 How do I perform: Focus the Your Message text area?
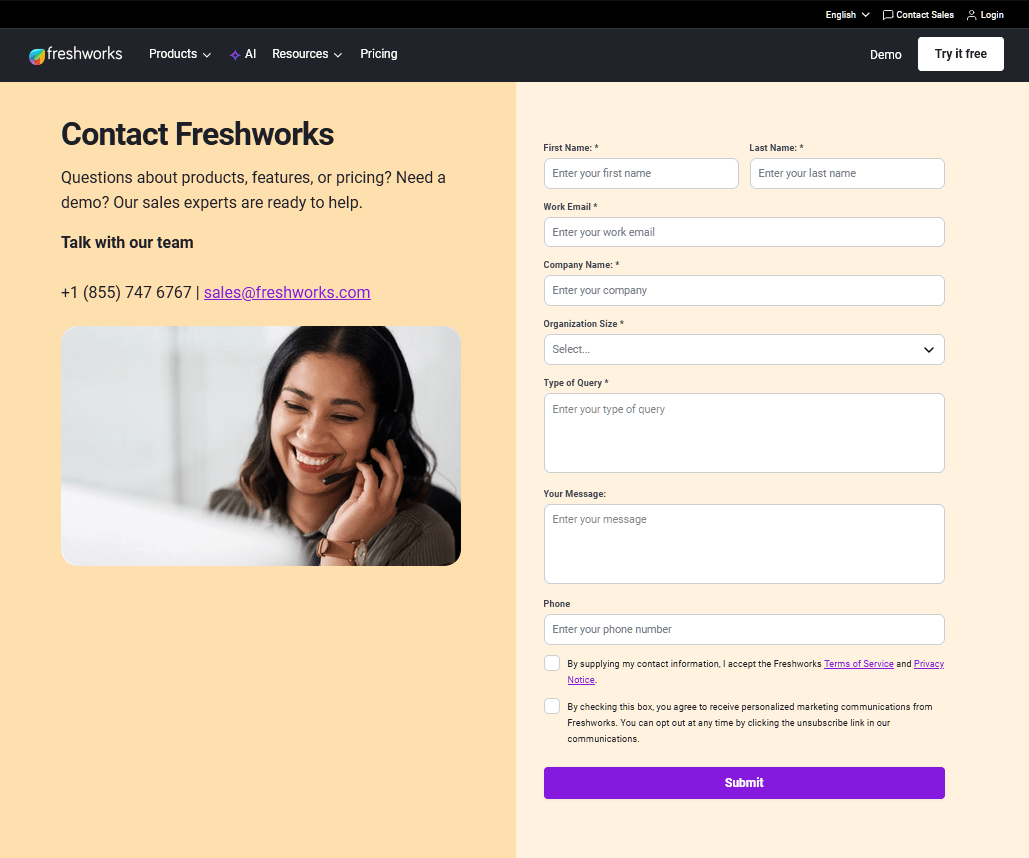point(744,544)
